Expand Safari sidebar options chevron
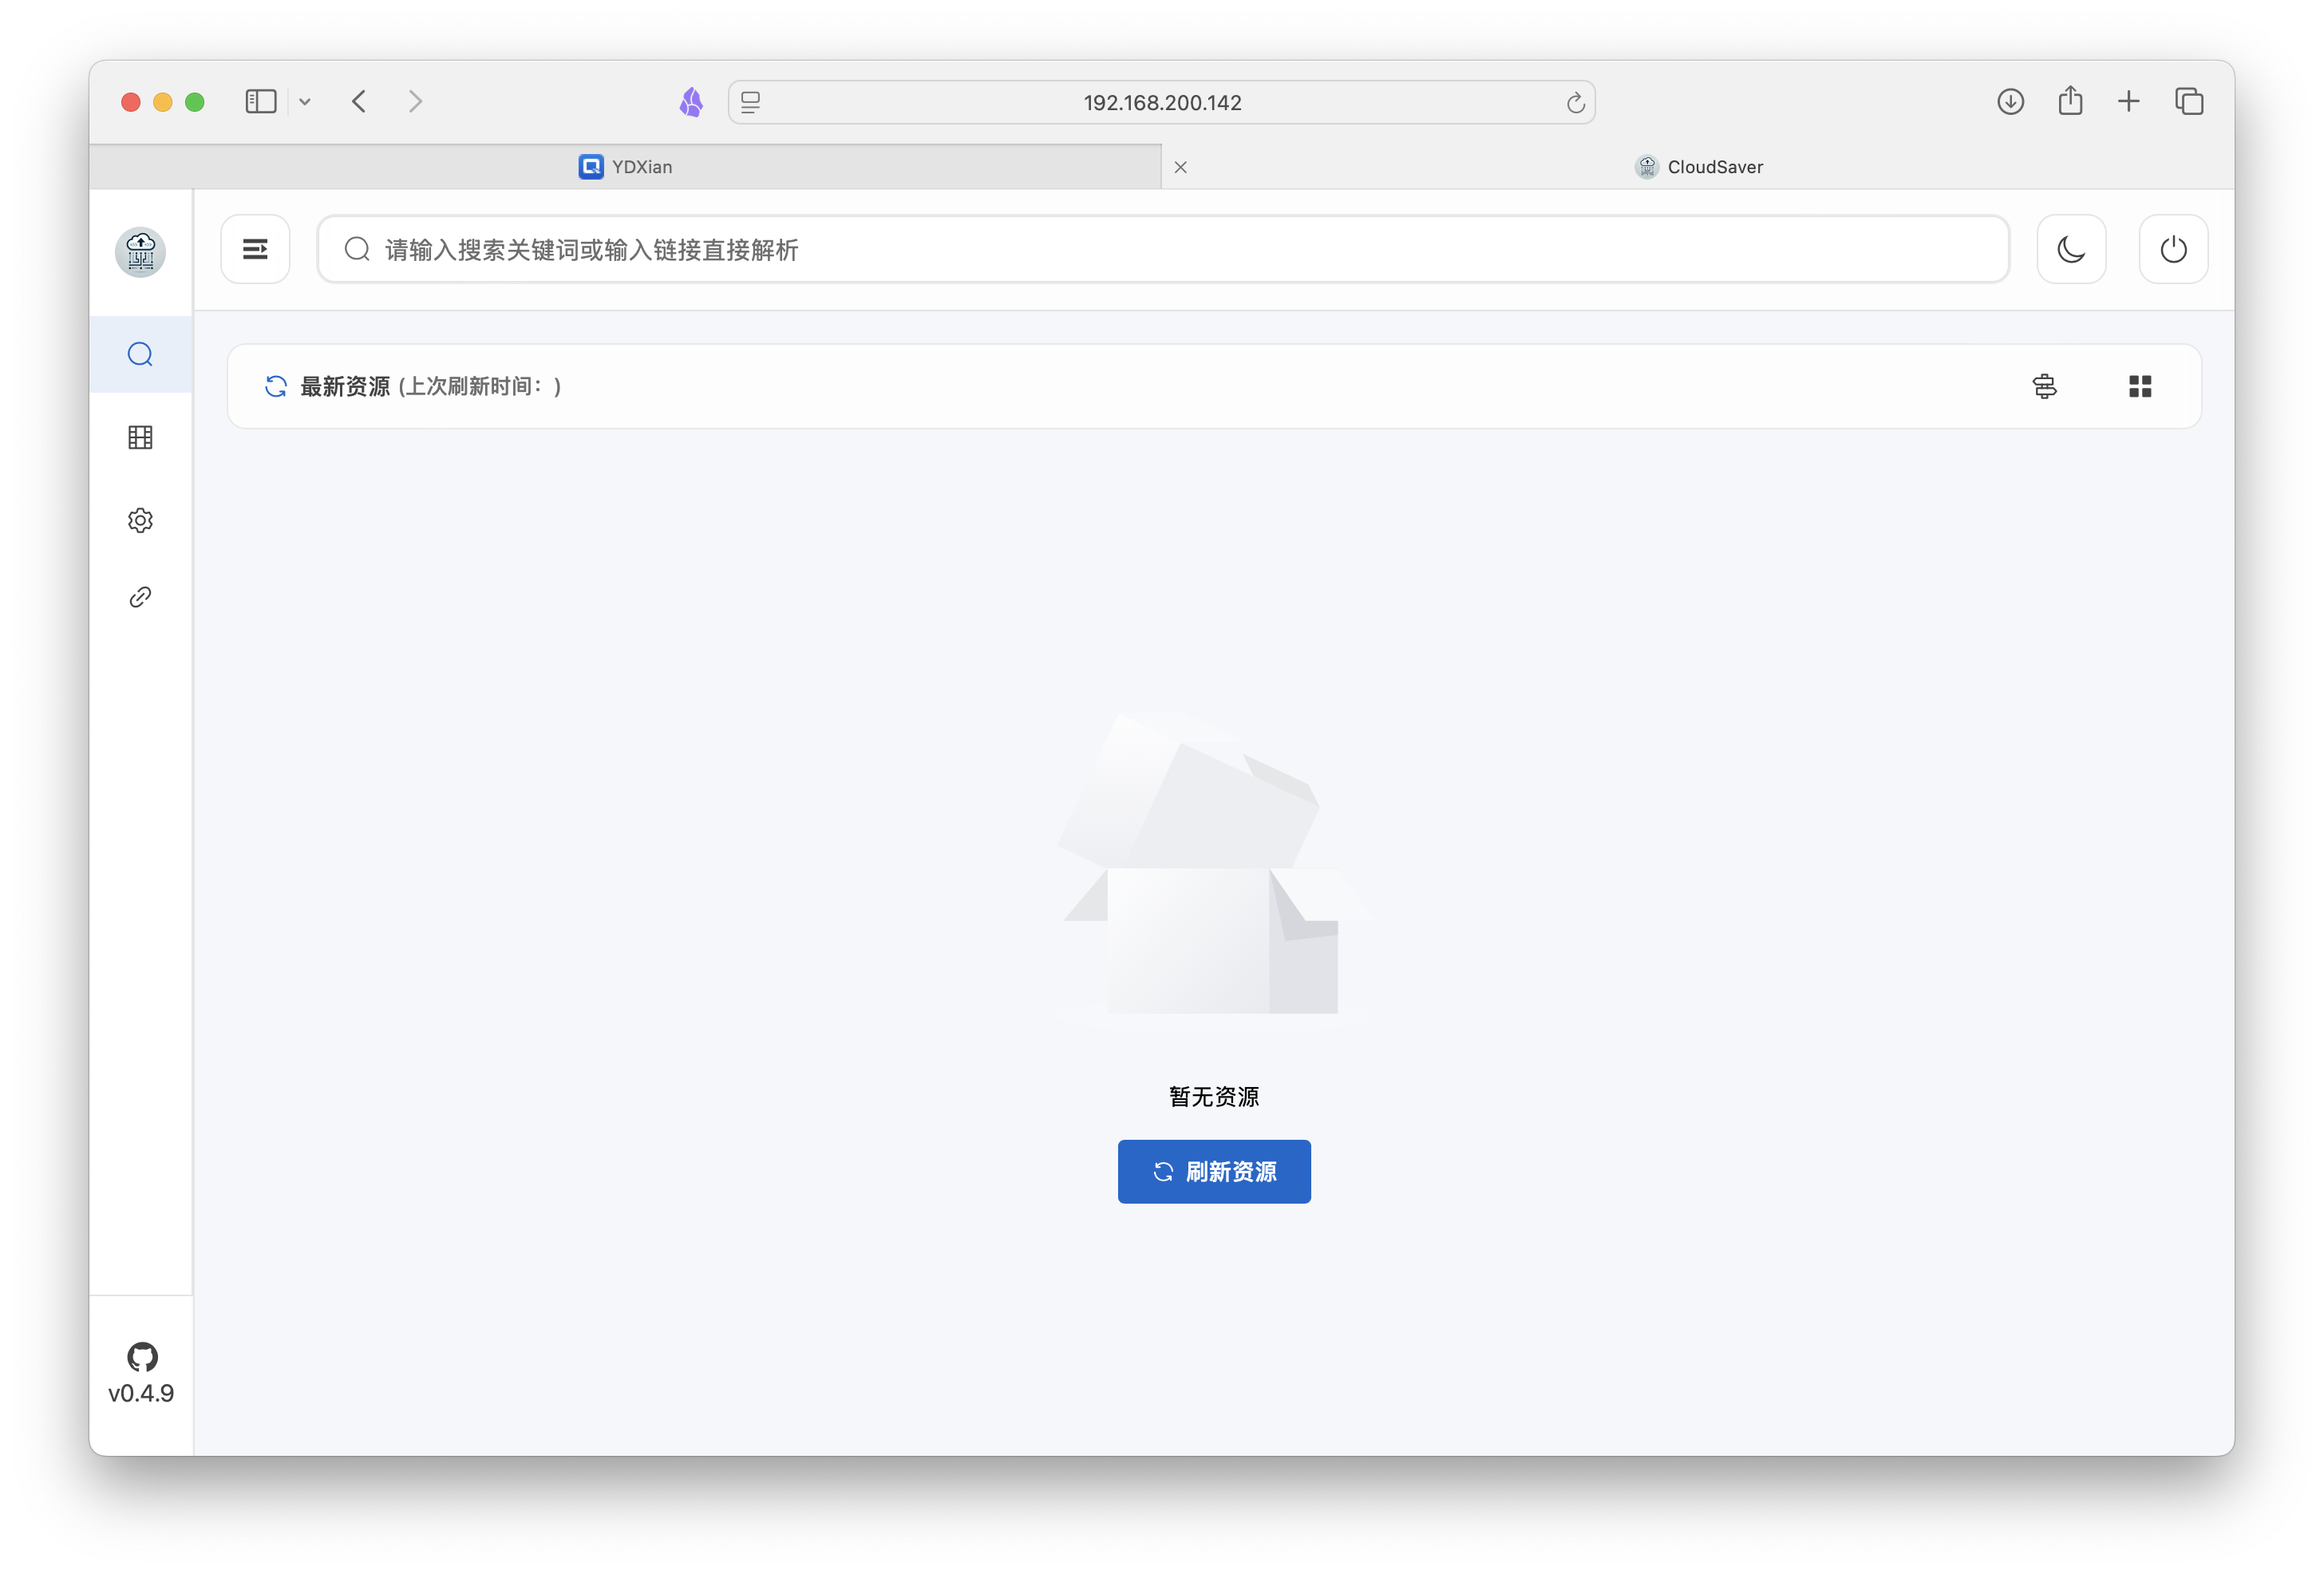The image size is (2324, 1574). point(305,102)
